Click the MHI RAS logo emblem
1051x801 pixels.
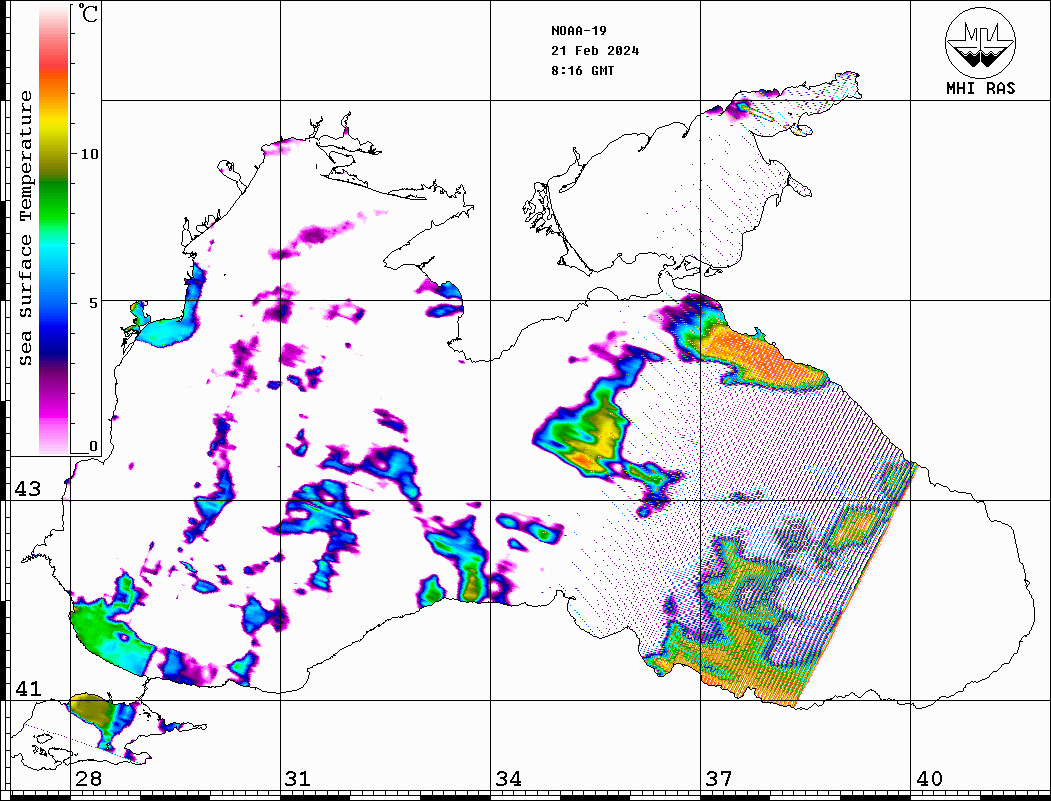[x=981, y=42]
